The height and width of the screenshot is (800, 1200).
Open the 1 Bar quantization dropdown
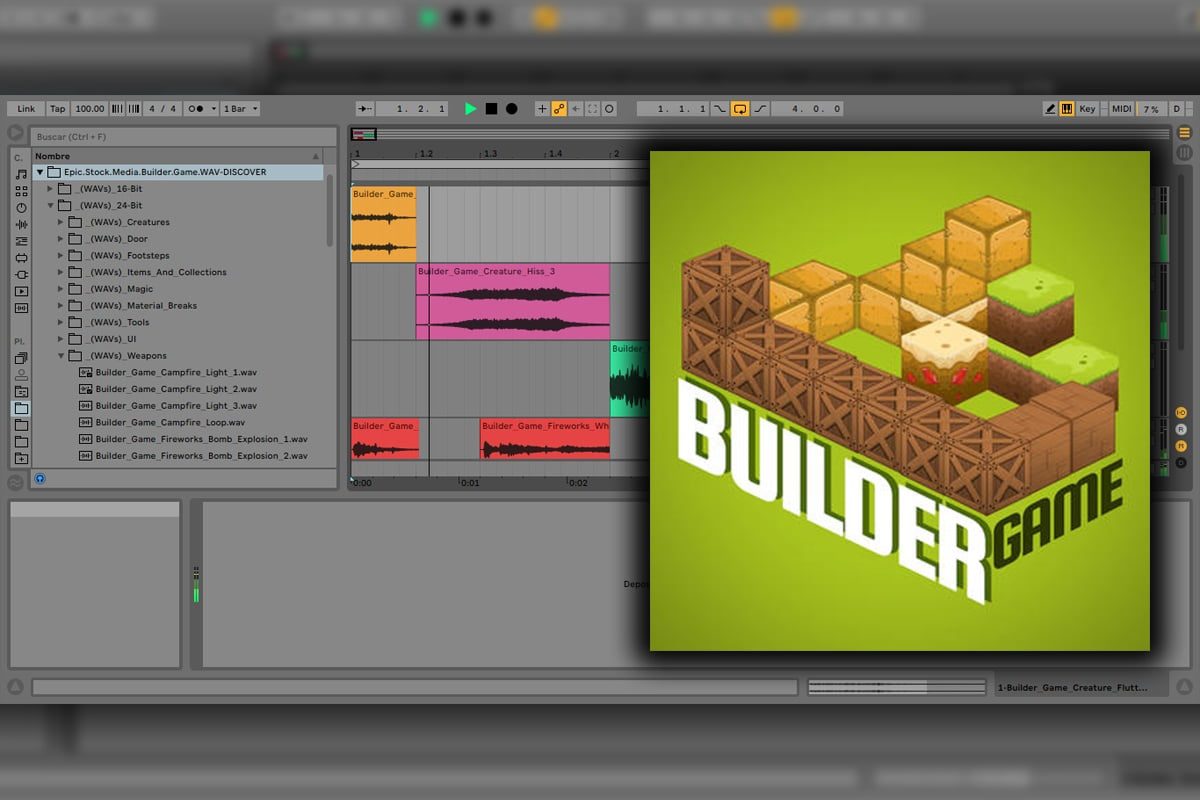[239, 109]
